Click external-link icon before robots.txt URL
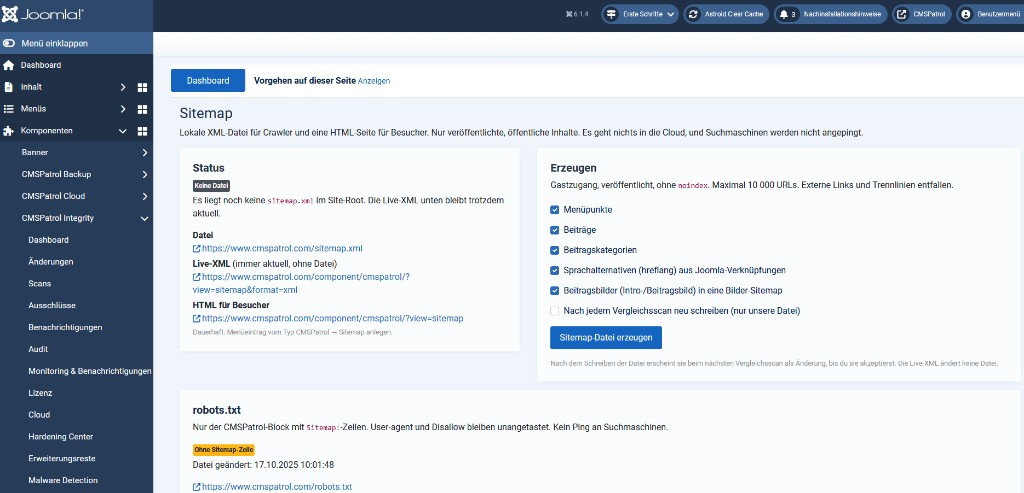The width and height of the screenshot is (1024, 493). [197, 486]
